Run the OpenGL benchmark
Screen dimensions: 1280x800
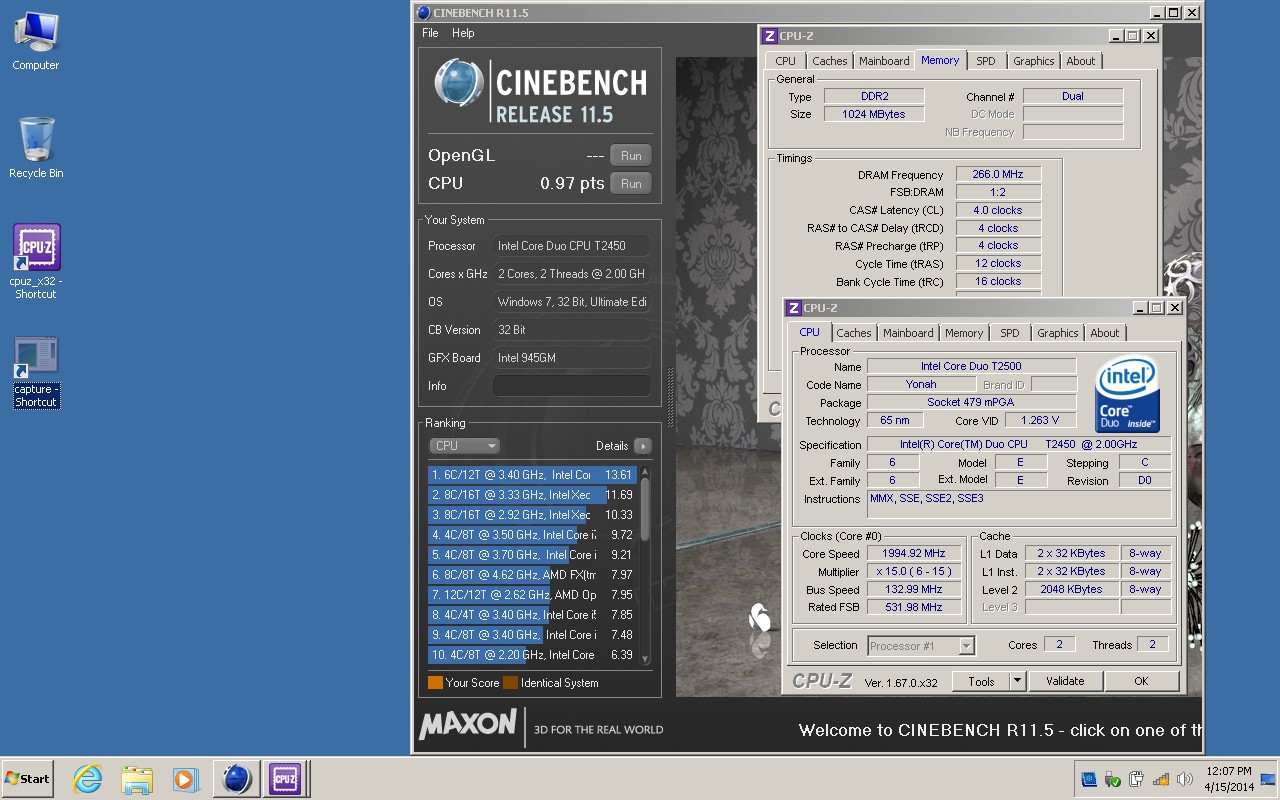coord(631,155)
